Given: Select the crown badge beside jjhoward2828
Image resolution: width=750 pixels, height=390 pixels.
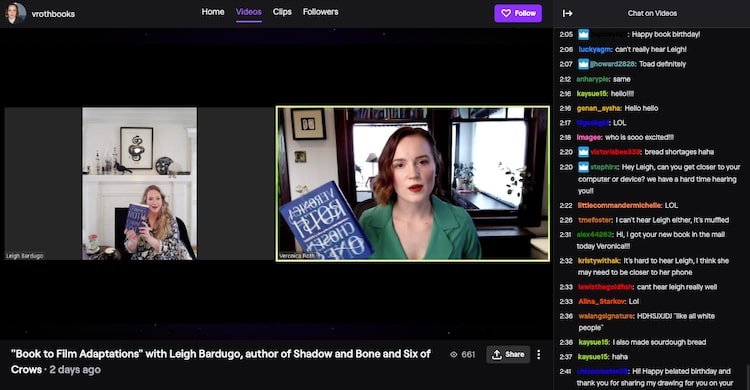Looking at the screenshot, I should pos(583,64).
